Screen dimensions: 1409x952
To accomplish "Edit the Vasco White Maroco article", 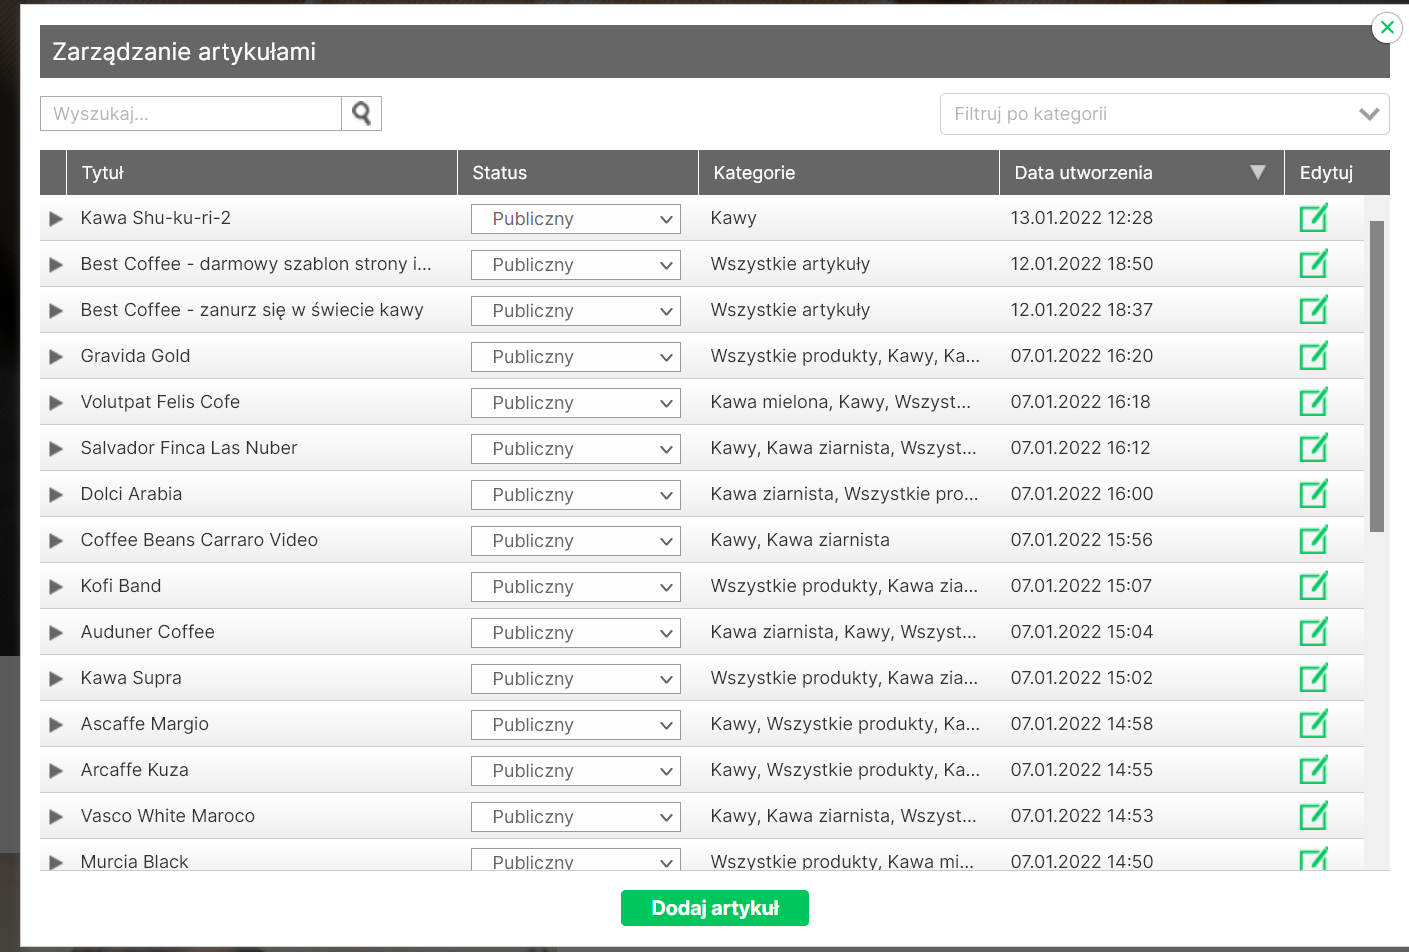I will coord(1313,816).
